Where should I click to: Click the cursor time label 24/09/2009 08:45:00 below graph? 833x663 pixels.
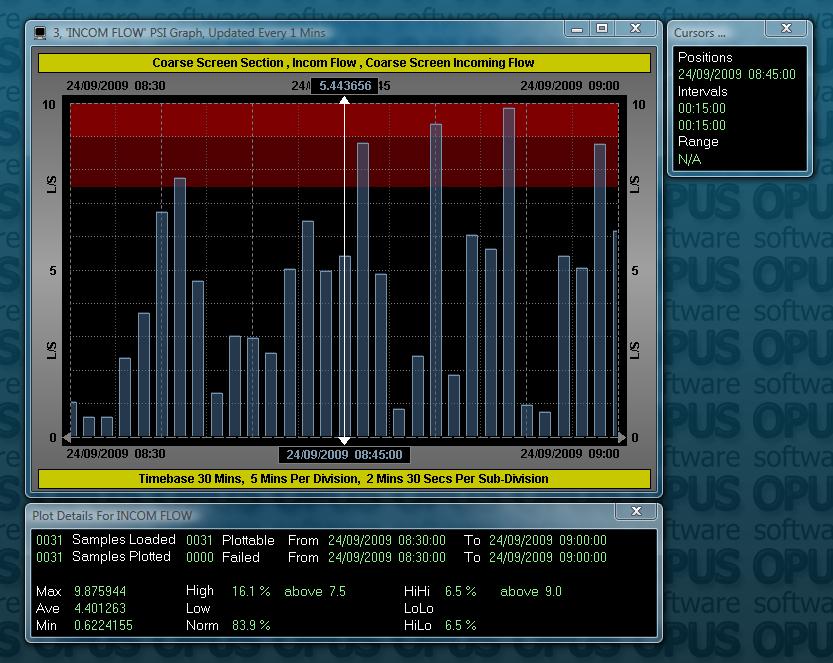coord(344,455)
